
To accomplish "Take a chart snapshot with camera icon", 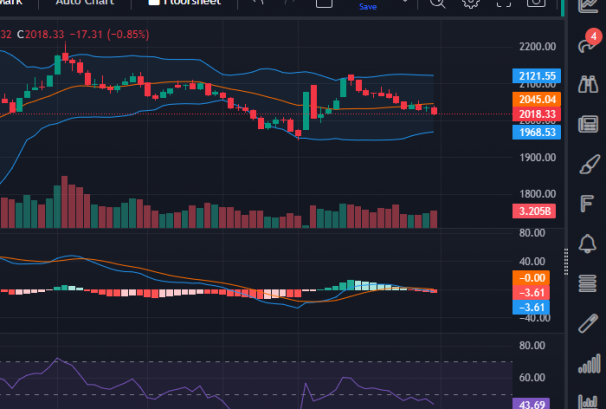I will (536, 3).
